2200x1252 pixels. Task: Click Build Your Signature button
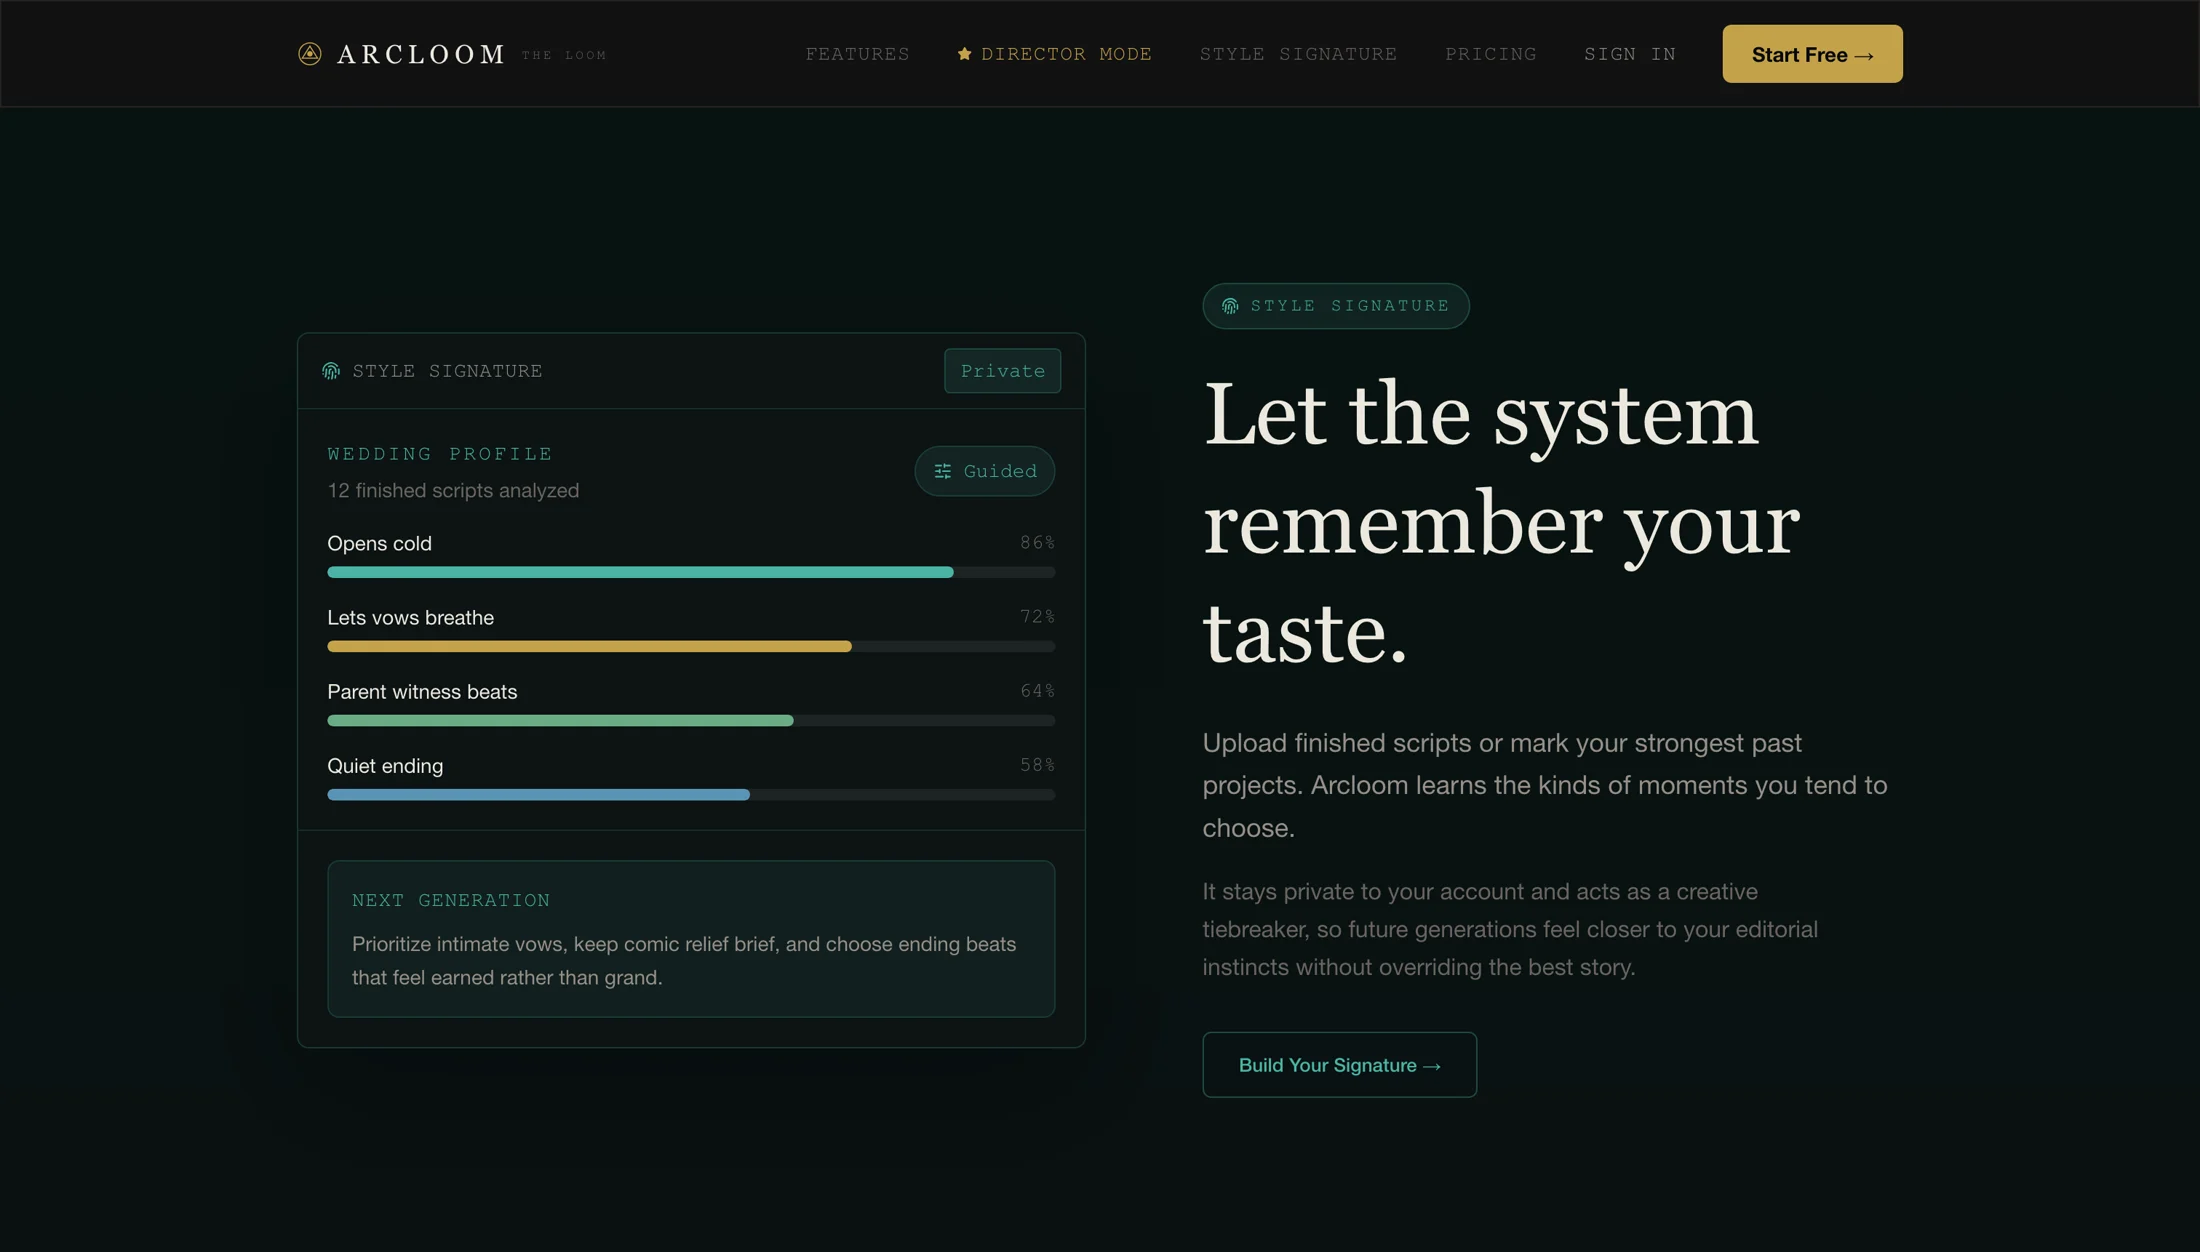tap(1339, 1065)
